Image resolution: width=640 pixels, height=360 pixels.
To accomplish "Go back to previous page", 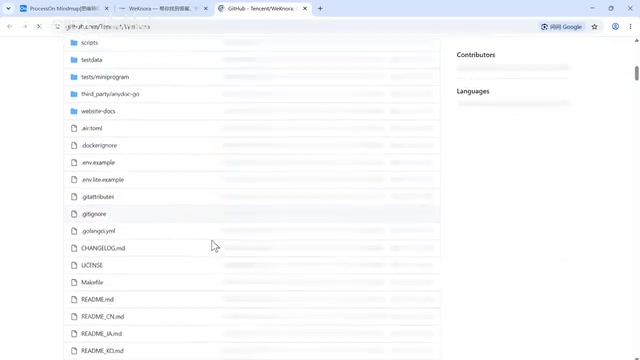I will [x=10, y=27].
